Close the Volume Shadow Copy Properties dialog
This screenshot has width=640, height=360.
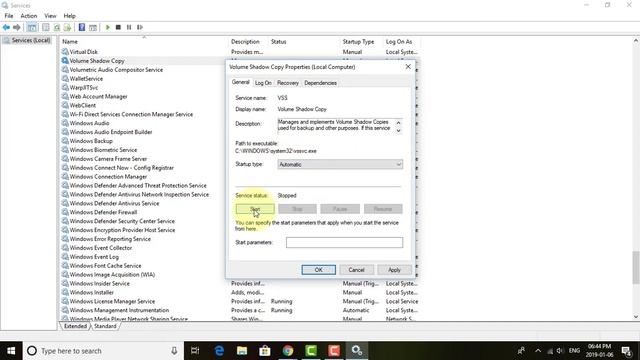pos(408,67)
